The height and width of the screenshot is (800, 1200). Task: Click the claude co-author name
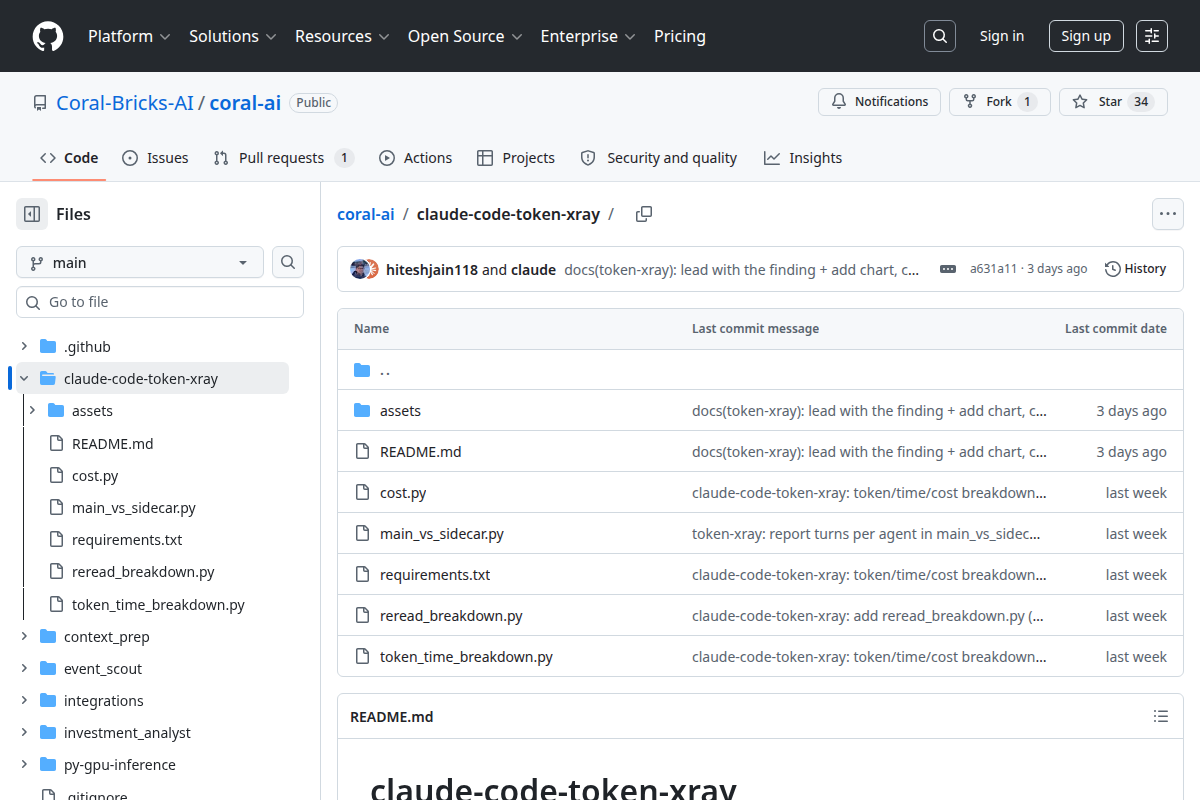pyautogui.click(x=533, y=269)
